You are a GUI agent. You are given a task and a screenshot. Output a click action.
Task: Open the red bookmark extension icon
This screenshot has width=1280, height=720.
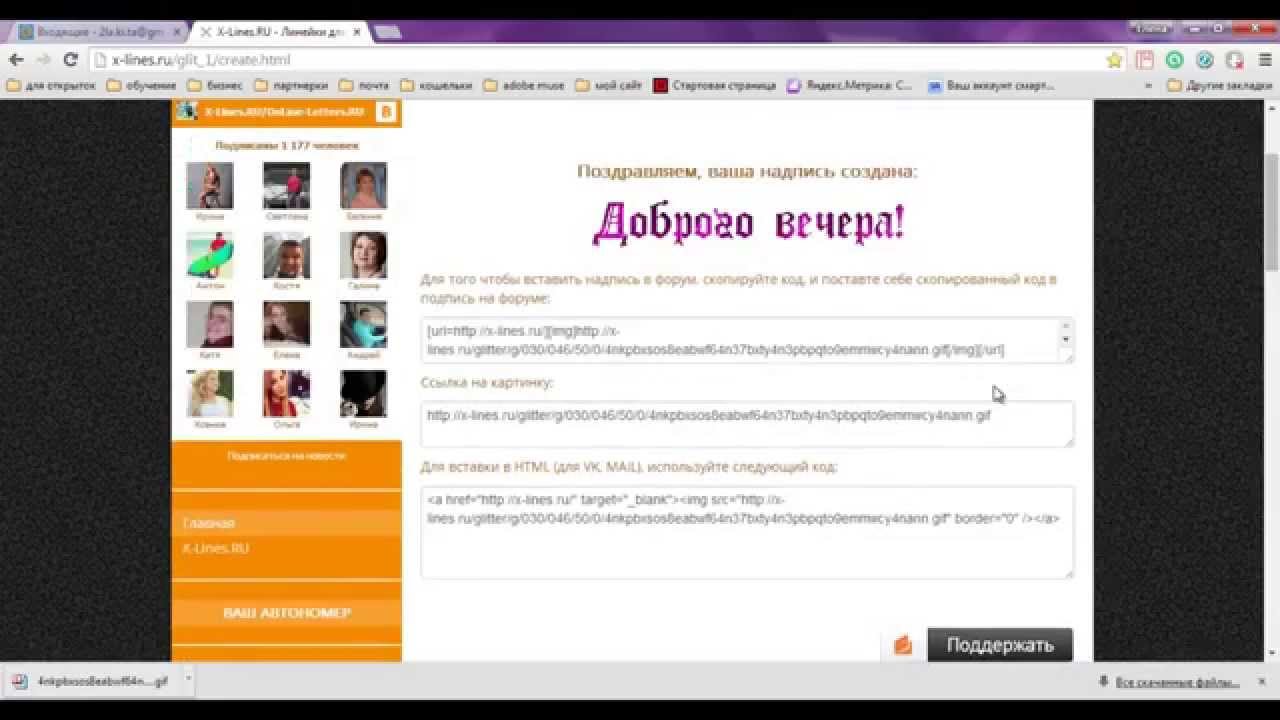[x=1145, y=60]
